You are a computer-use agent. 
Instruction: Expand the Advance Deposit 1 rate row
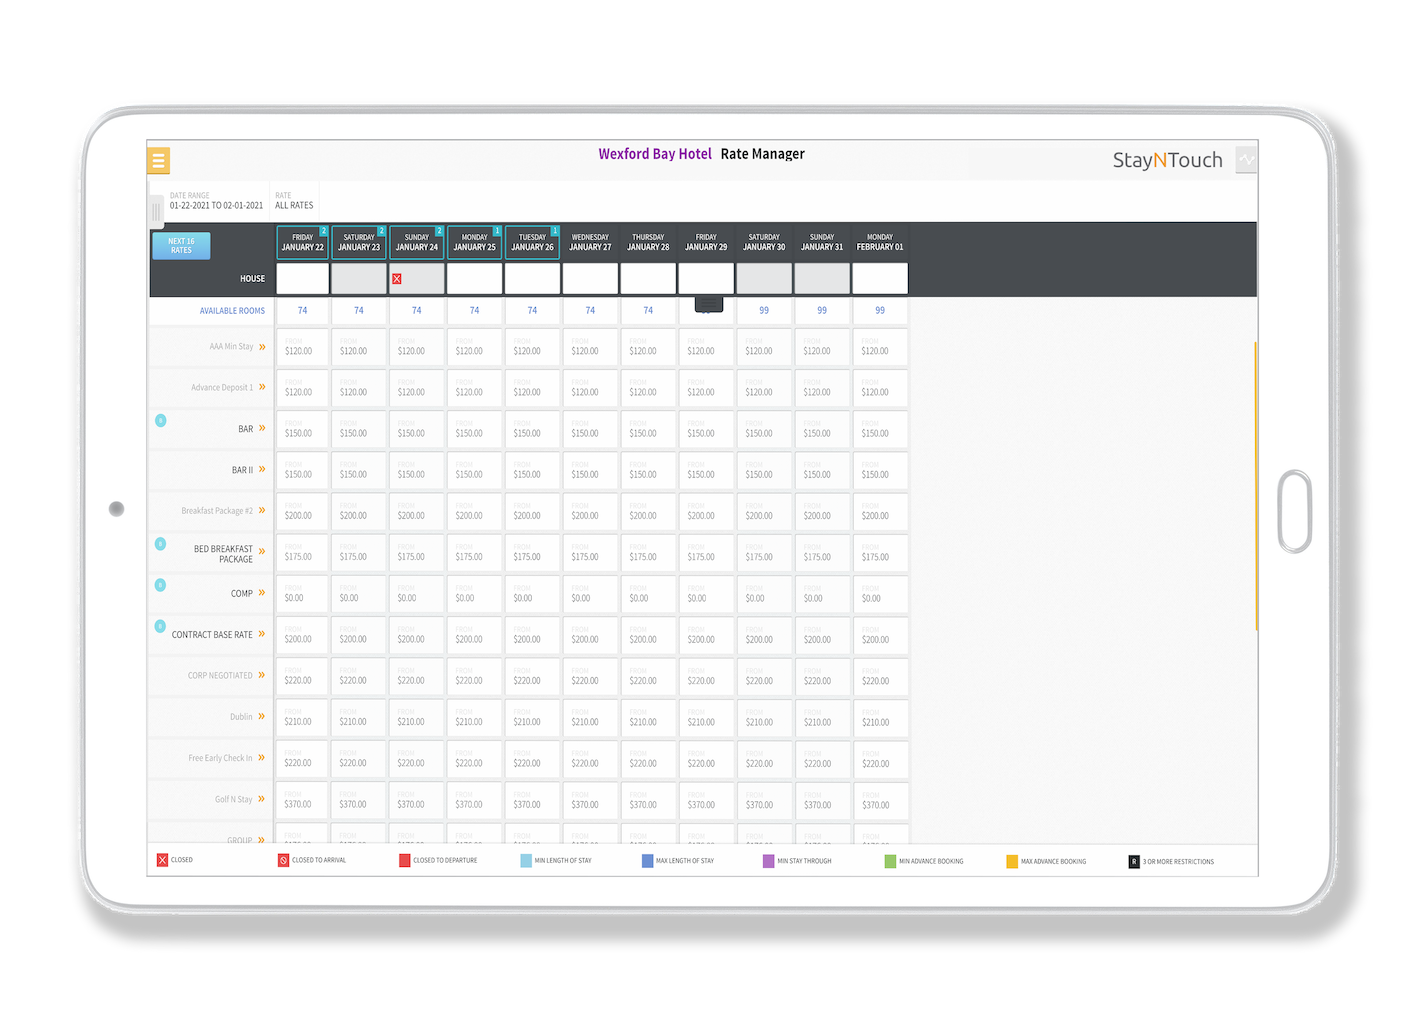tap(262, 387)
